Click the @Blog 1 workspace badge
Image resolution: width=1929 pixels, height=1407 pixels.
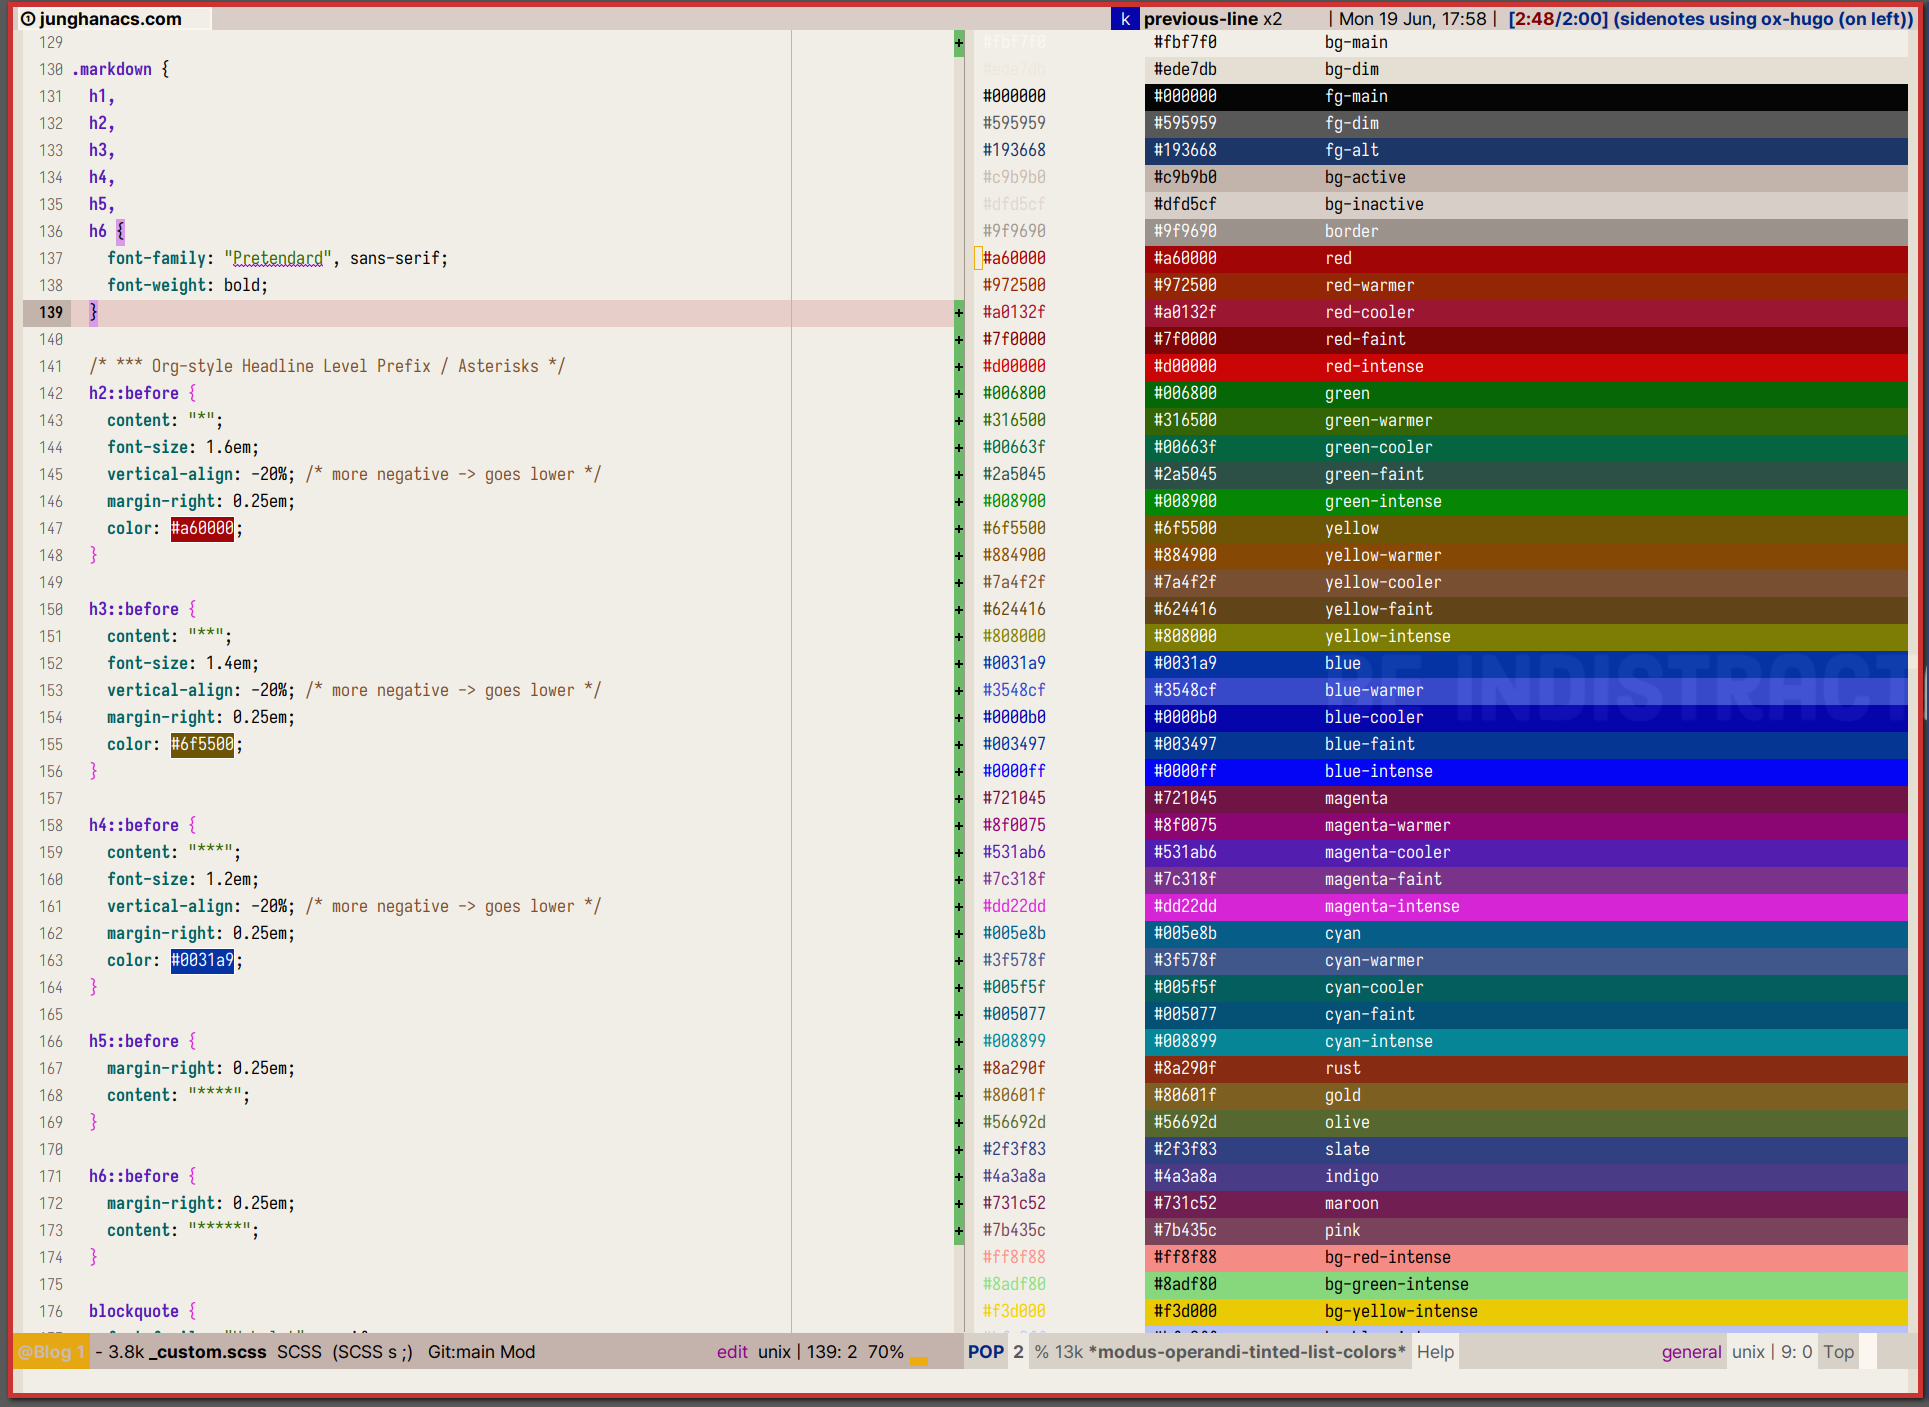[52, 1352]
